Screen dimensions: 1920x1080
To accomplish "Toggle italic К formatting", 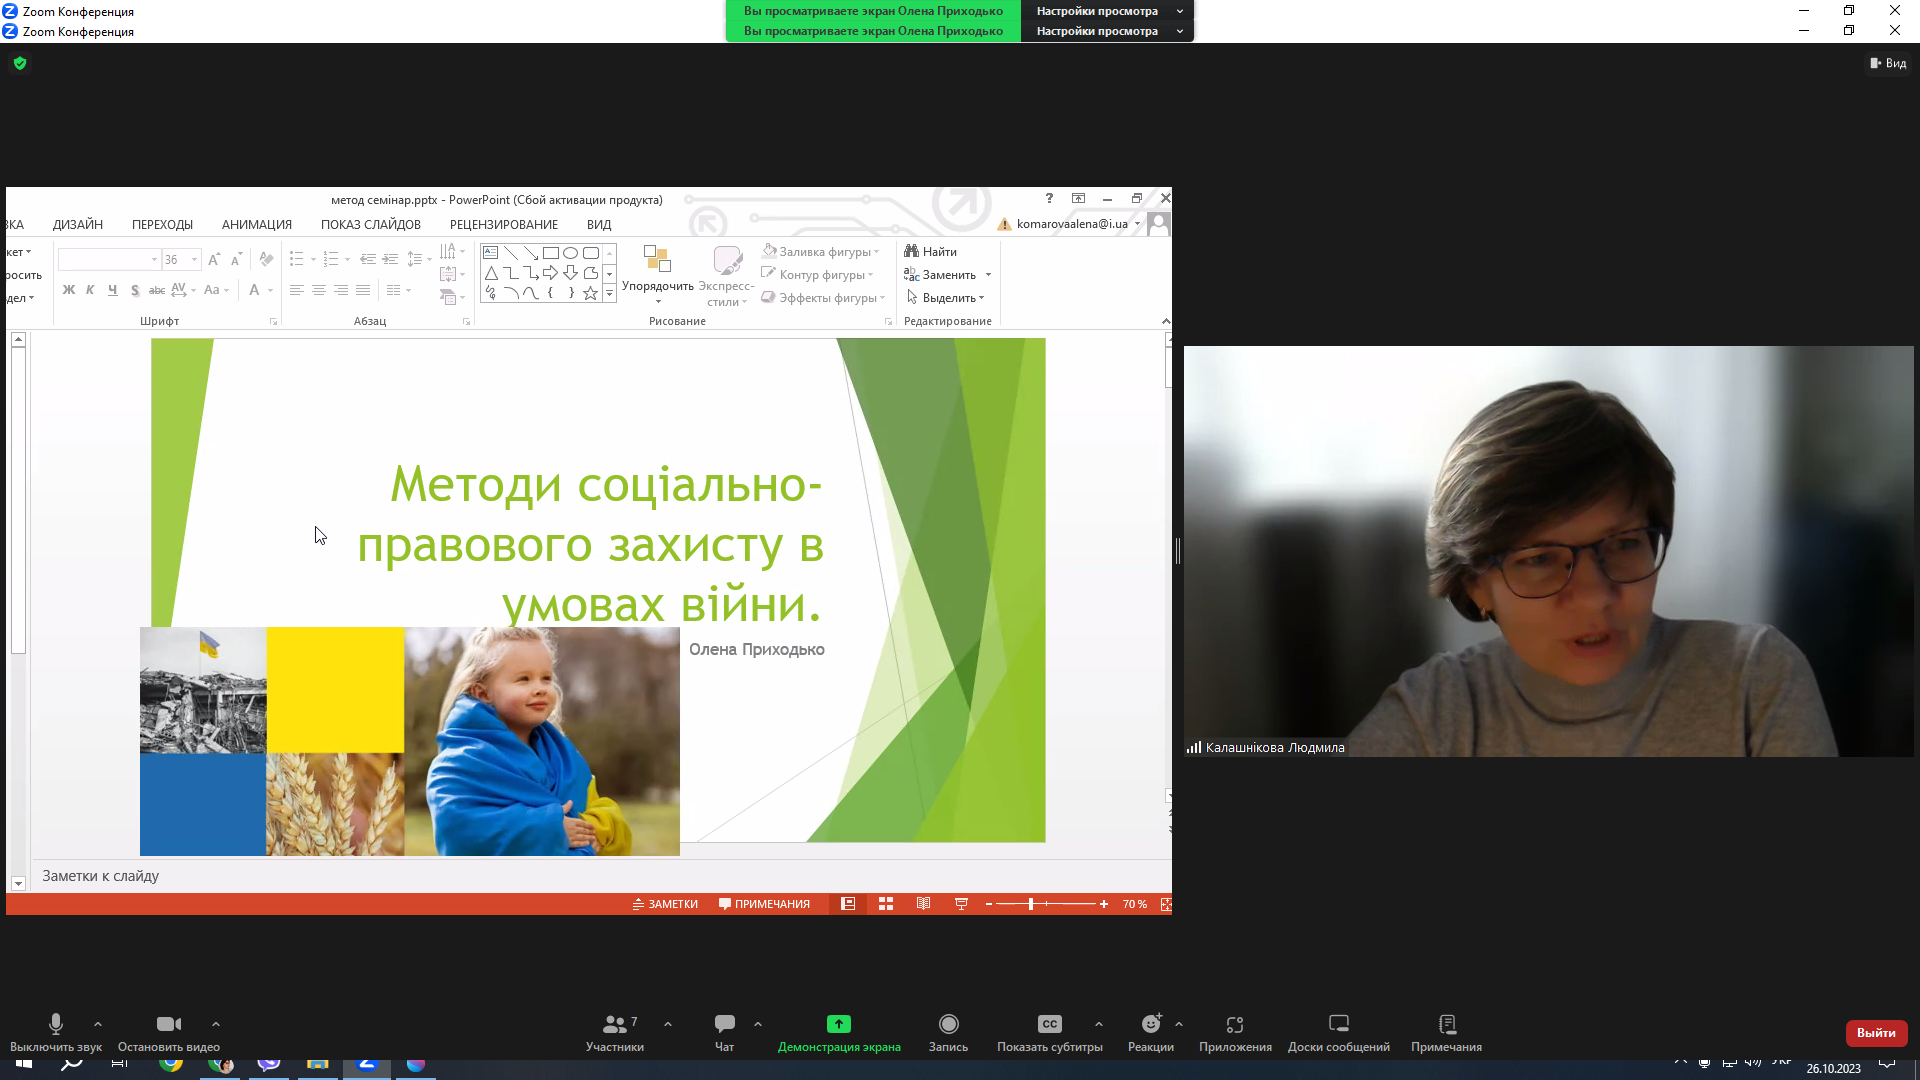I will coord(90,290).
